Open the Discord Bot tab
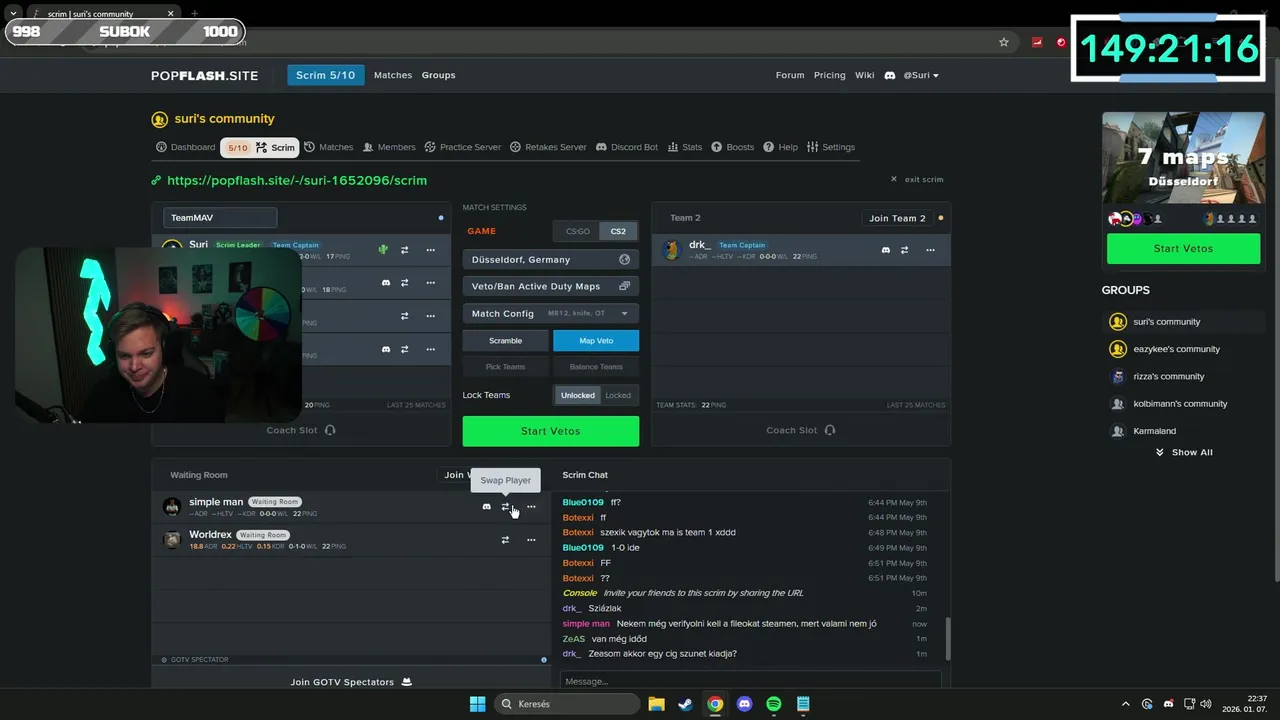The image size is (1280, 720). (627, 147)
